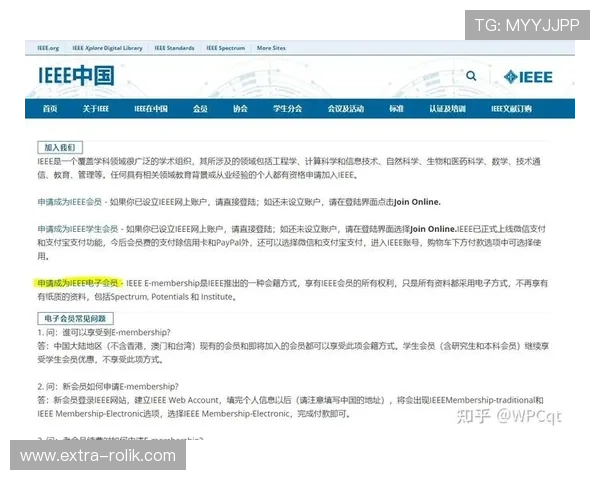Click question 1 about E-membership eligibility
This screenshot has width=600, height=480.
click(104, 332)
